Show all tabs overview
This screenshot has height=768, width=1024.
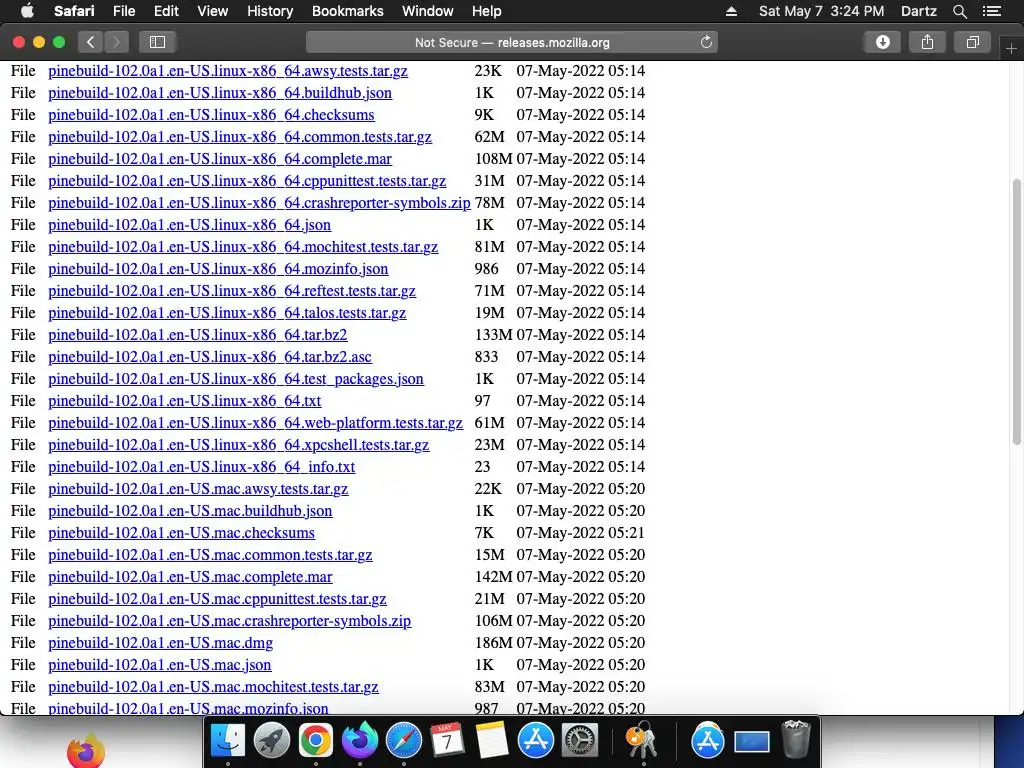972,42
